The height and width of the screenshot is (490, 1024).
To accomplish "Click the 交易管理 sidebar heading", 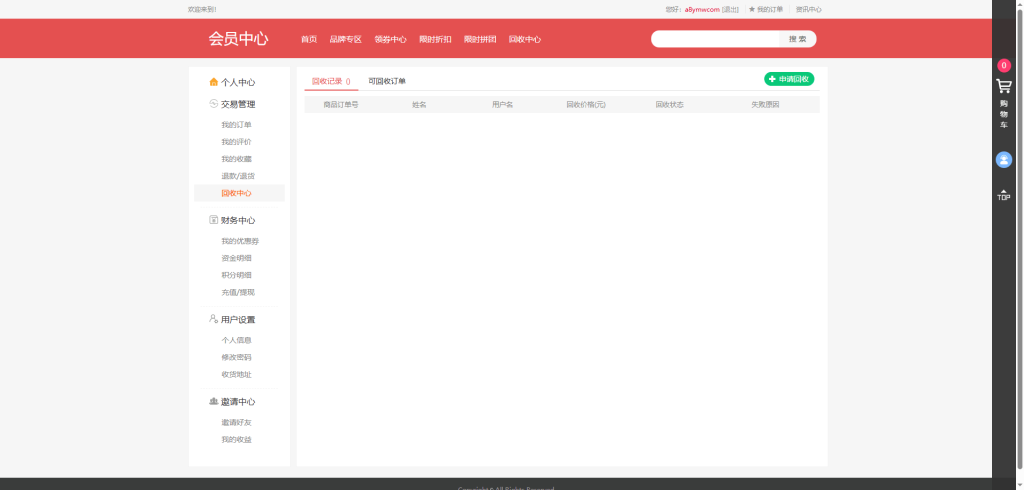I will (238, 104).
